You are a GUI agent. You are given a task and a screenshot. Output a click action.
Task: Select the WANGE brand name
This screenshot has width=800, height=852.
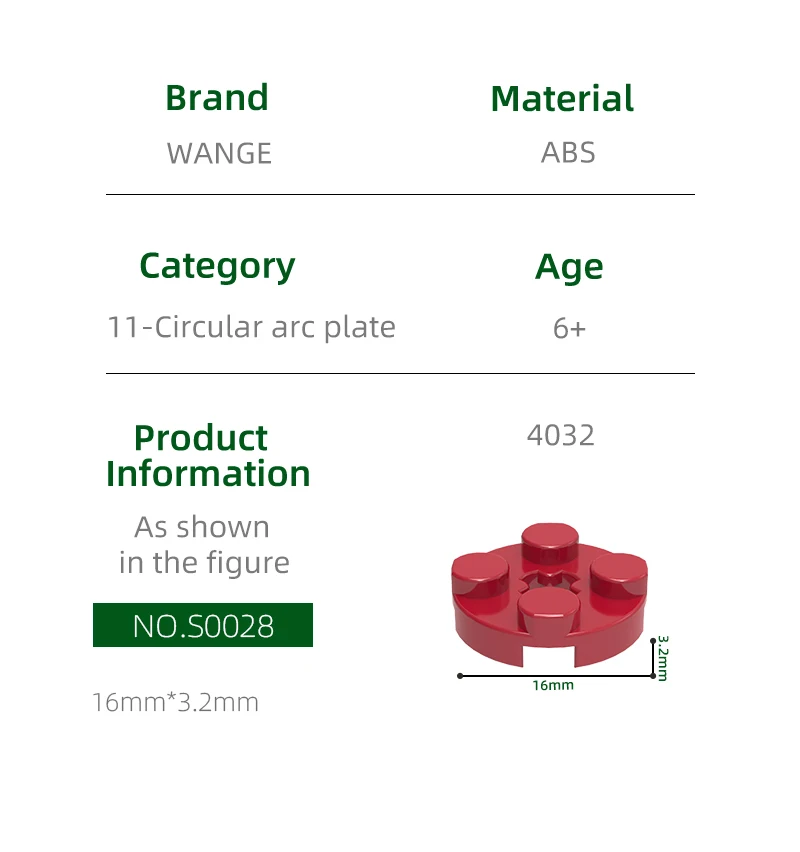(x=219, y=153)
